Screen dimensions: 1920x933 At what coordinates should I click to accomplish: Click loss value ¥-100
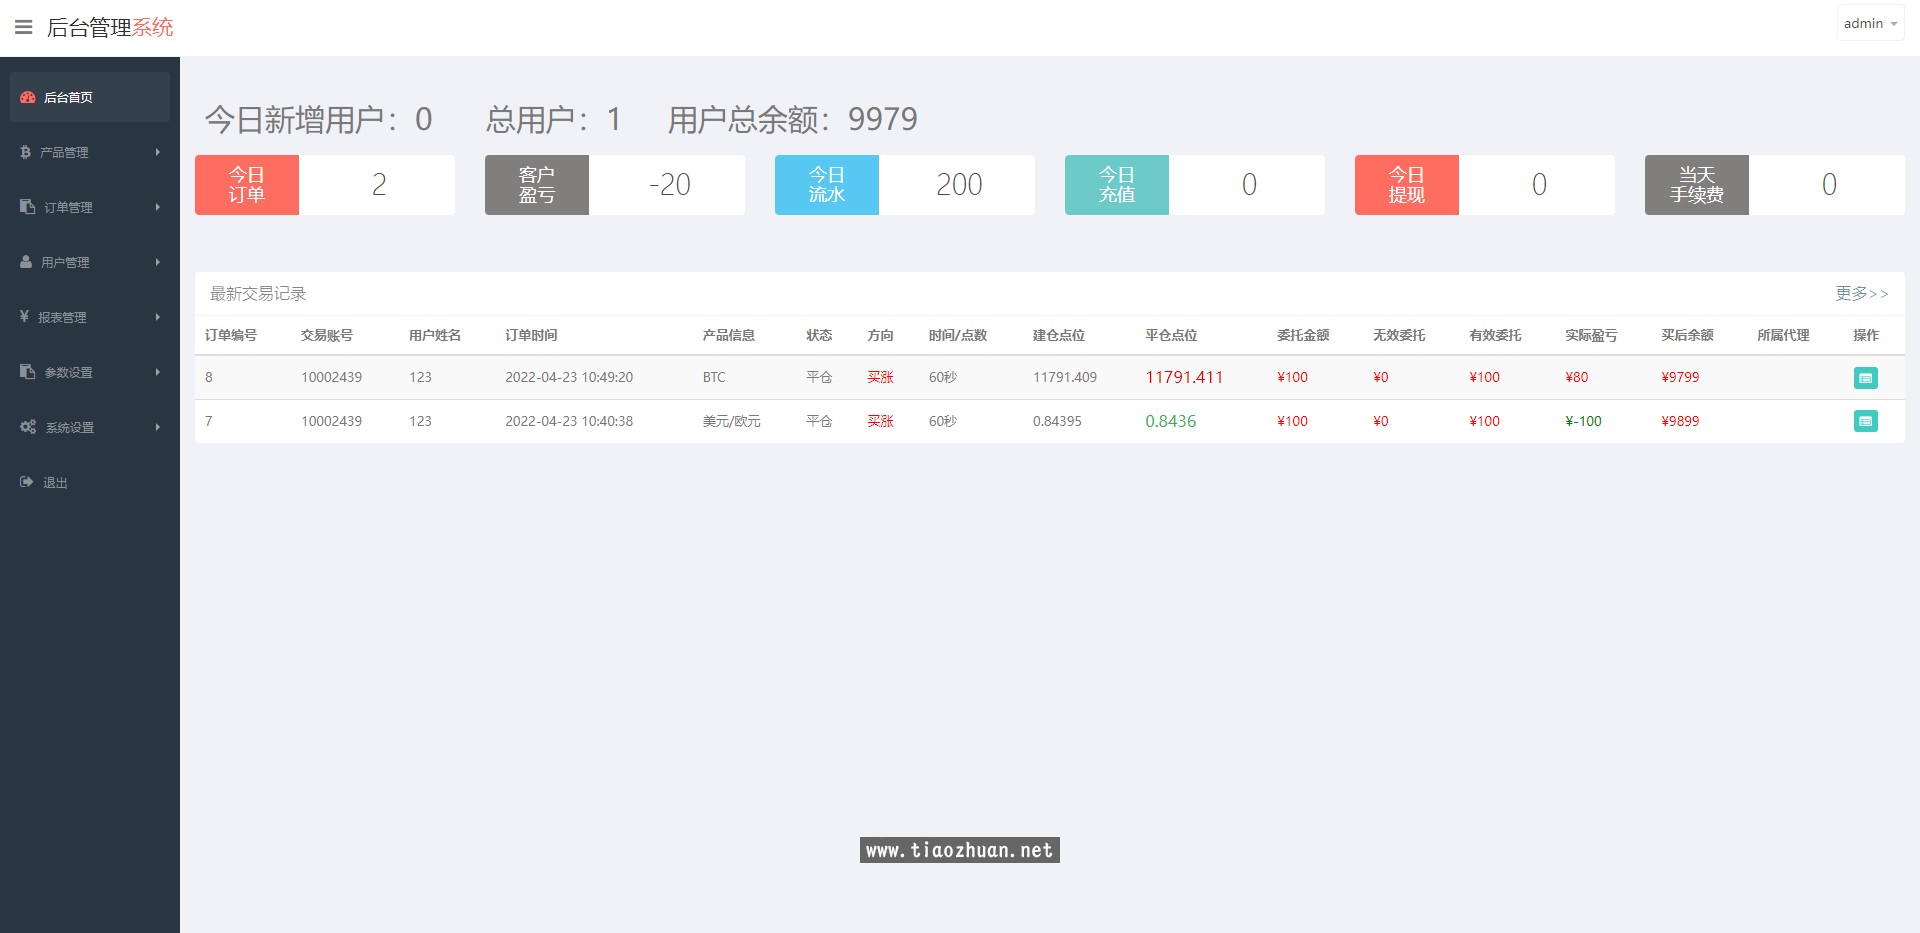click(1583, 421)
